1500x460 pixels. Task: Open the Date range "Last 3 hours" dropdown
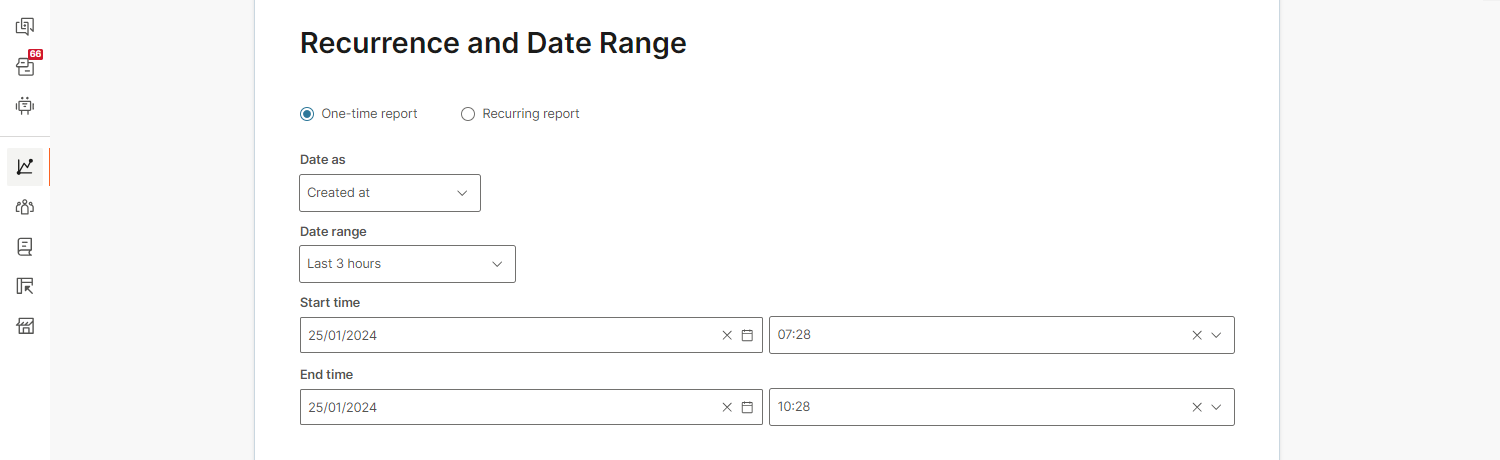[407, 264]
